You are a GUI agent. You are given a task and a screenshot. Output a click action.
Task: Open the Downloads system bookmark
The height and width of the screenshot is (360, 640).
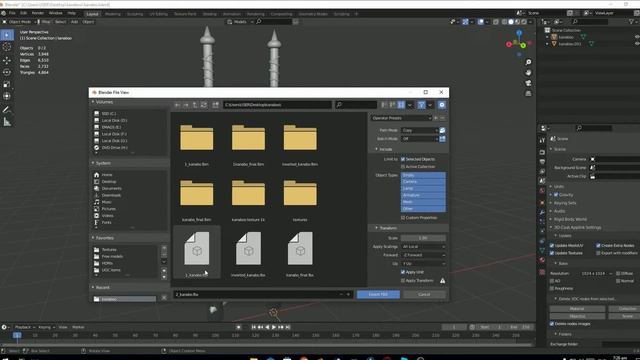[x=111, y=195]
